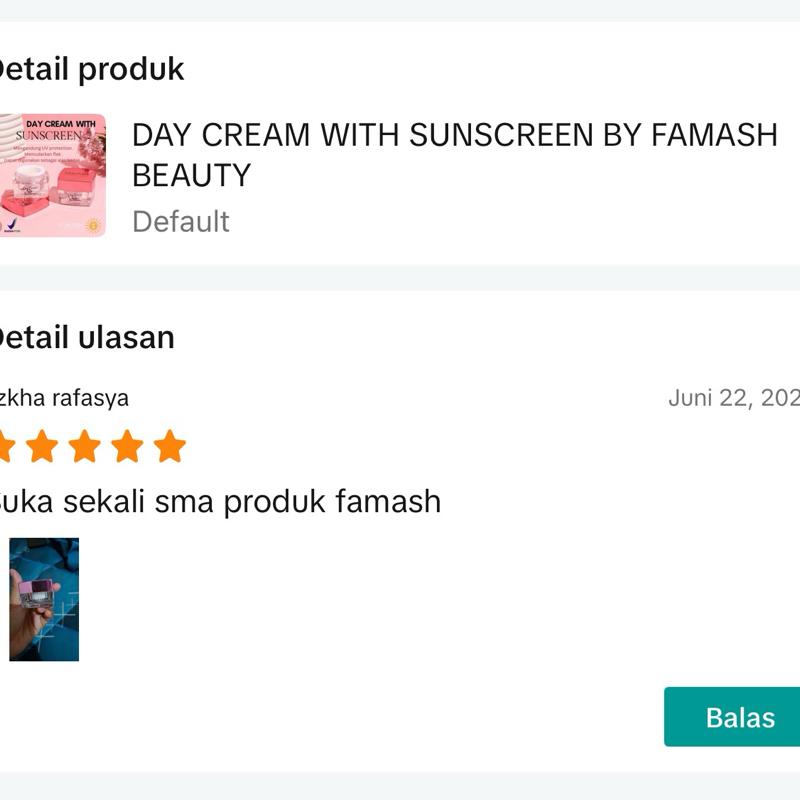800x800 pixels.
Task: Click the Detail ulasan section heading
Action: pyautogui.click(x=86, y=338)
